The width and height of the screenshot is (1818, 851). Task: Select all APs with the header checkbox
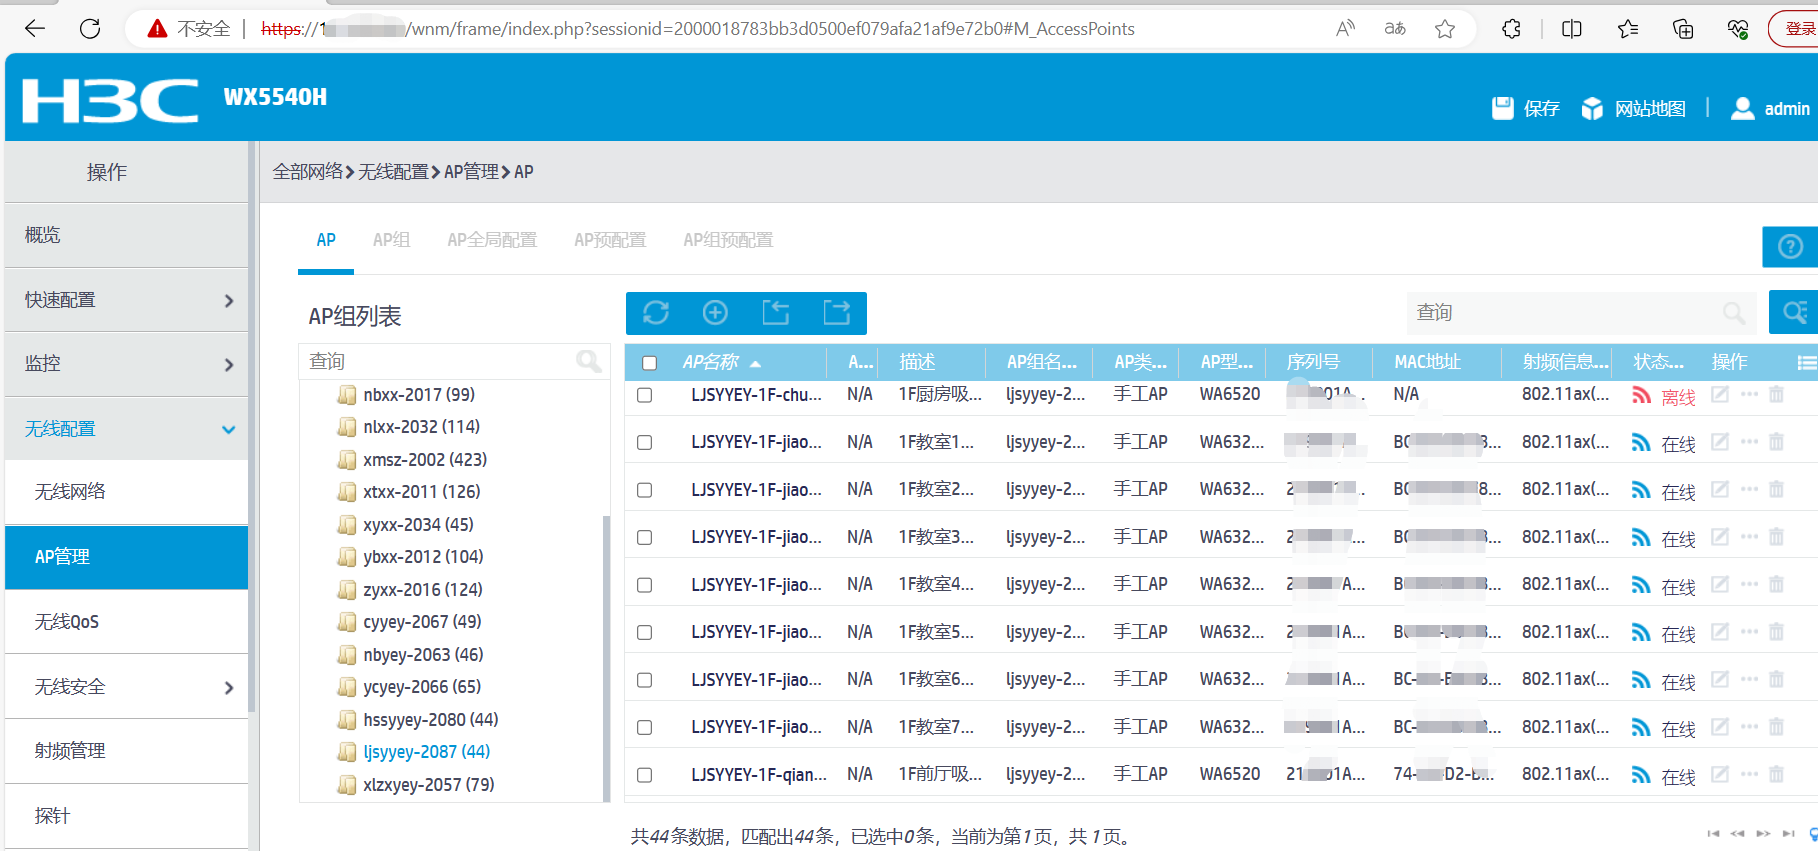point(649,363)
